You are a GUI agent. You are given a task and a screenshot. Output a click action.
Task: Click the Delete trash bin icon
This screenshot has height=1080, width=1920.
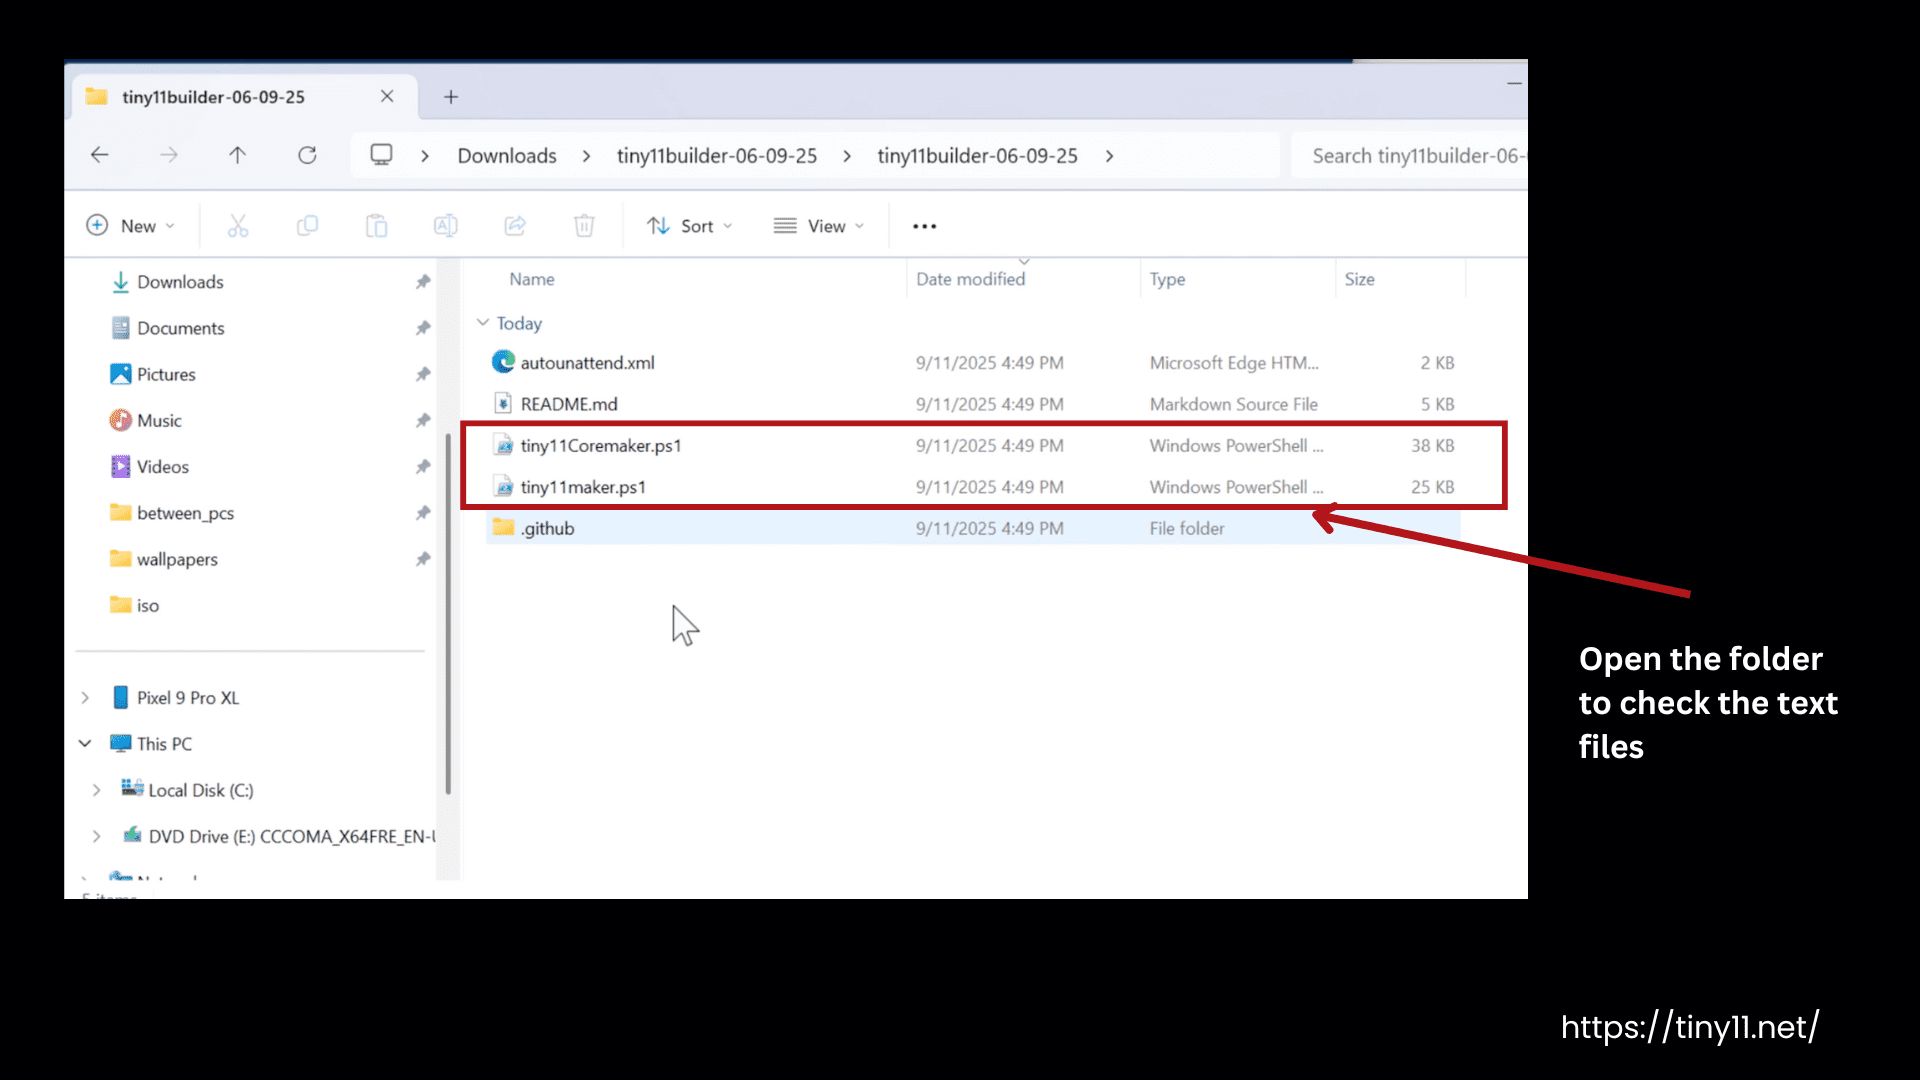(x=584, y=226)
